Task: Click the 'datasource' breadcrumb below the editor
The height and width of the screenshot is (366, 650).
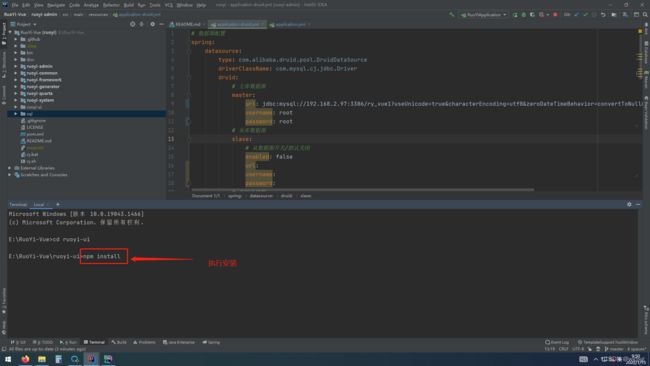Action: [261, 196]
